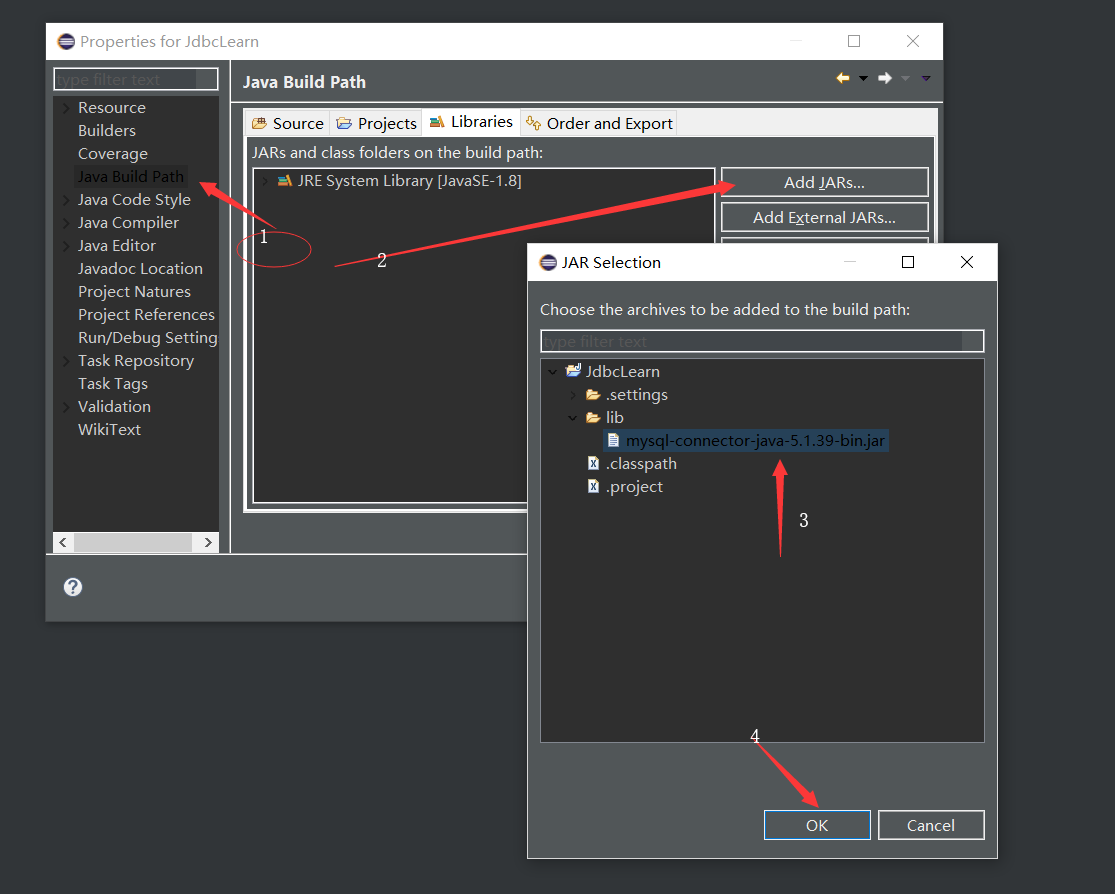Open back navigation history dropdown arrow
1115x894 pixels.
tap(863, 78)
